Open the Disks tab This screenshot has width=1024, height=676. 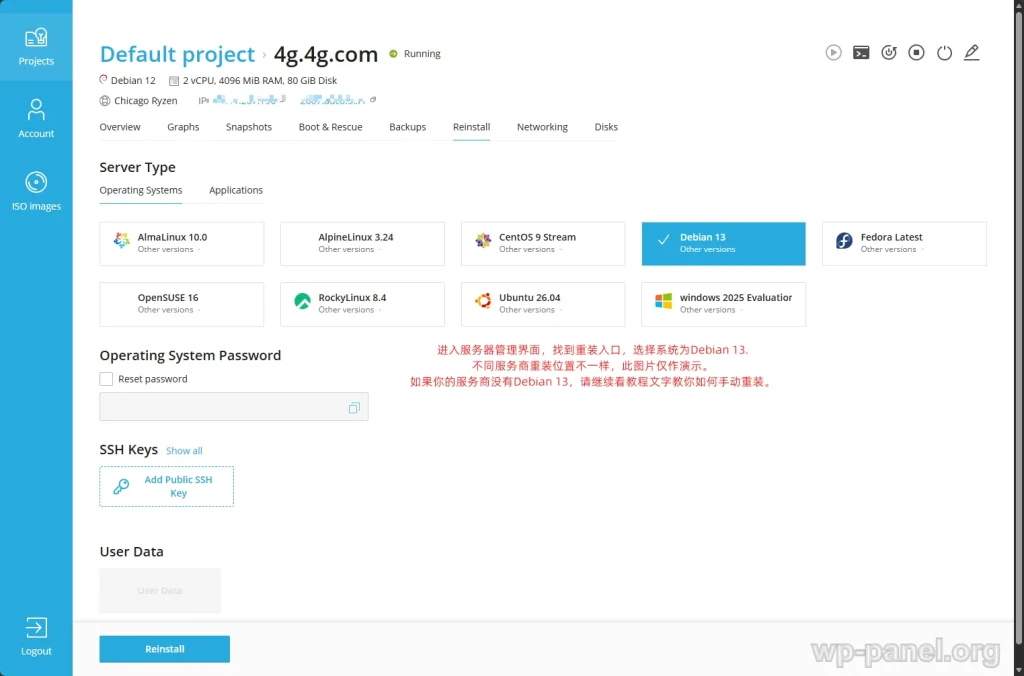point(606,127)
